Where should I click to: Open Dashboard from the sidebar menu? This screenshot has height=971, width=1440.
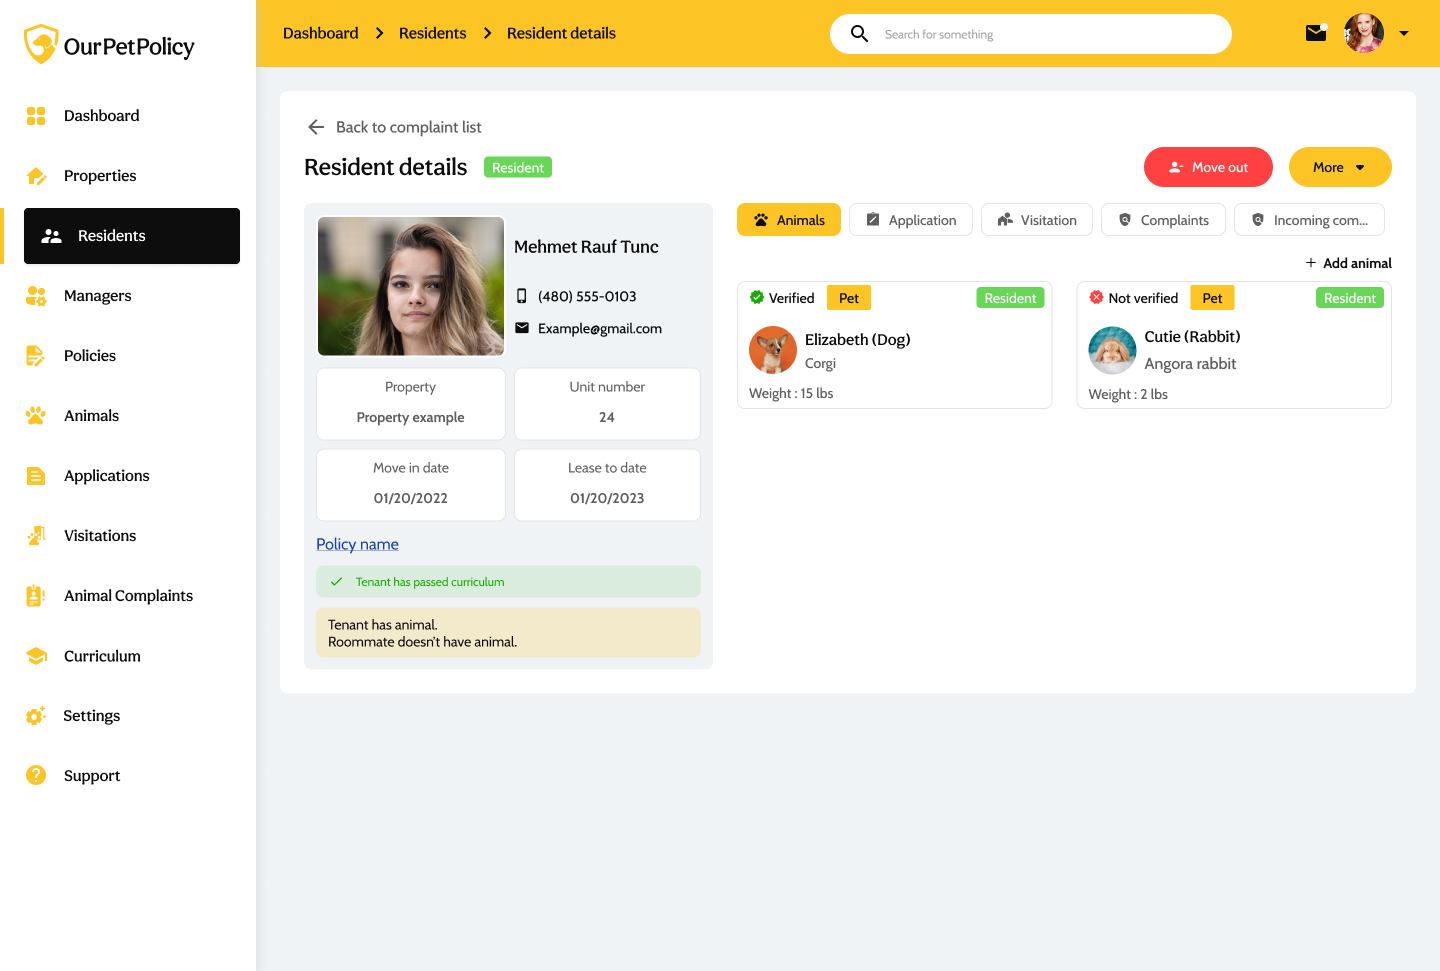point(102,116)
